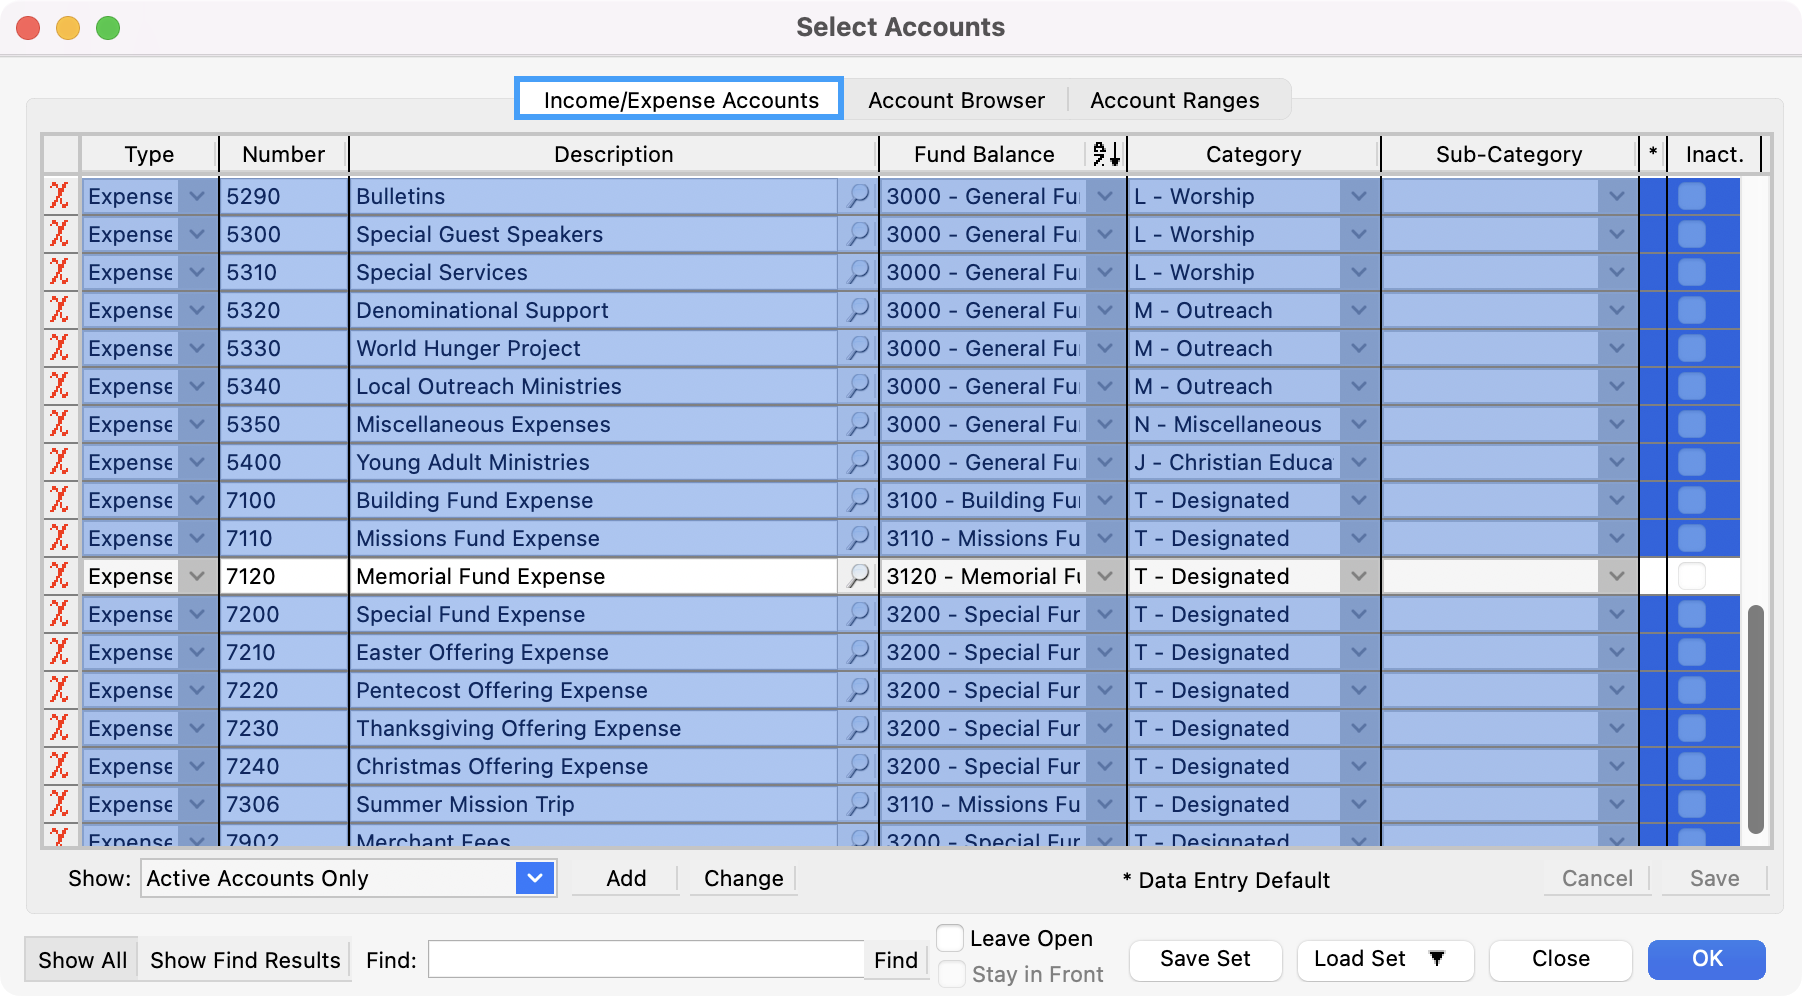Toggle inactive checkbox on Bulletins row
Viewport: 1802px width, 996px height.
click(1692, 196)
